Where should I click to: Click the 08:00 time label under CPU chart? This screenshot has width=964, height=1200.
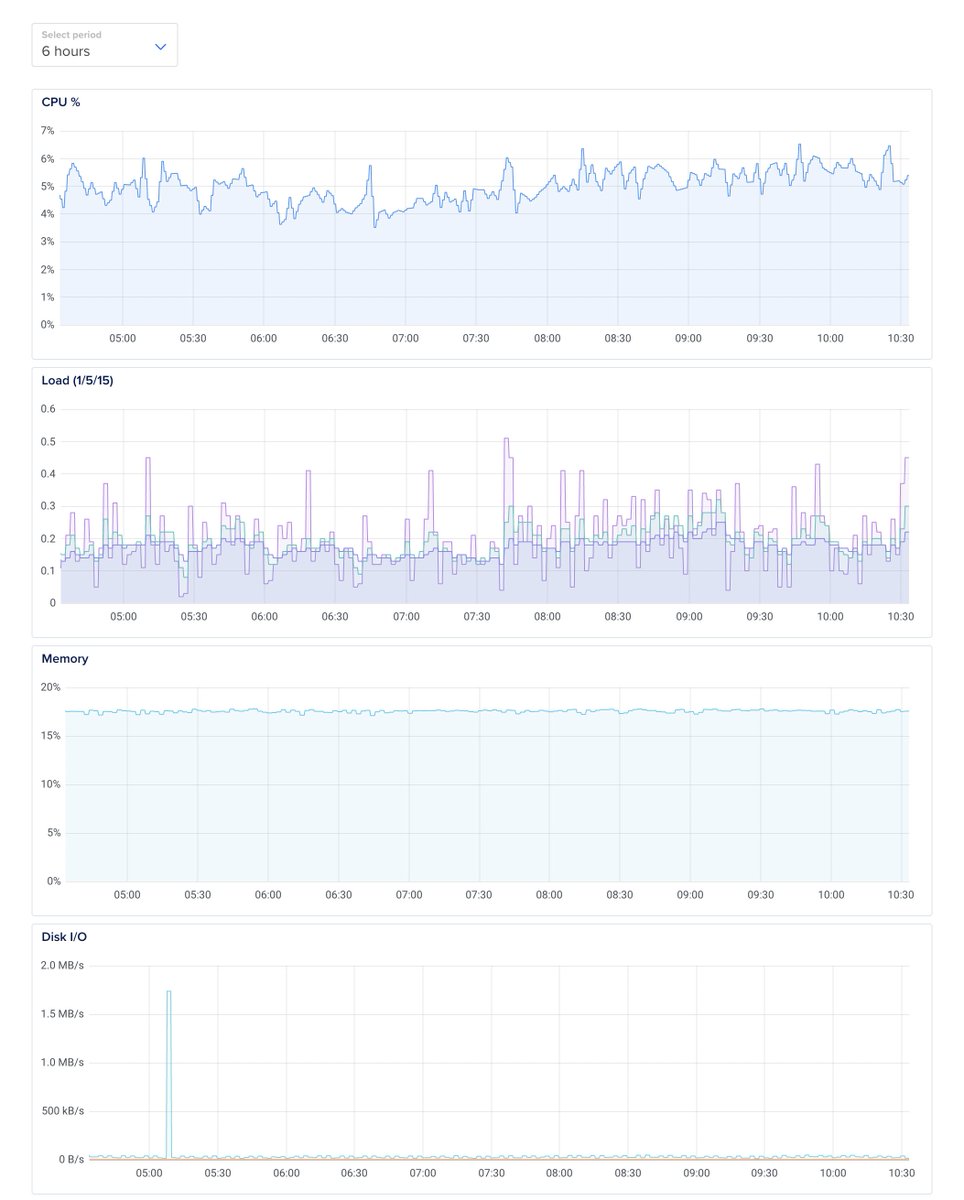coord(547,338)
